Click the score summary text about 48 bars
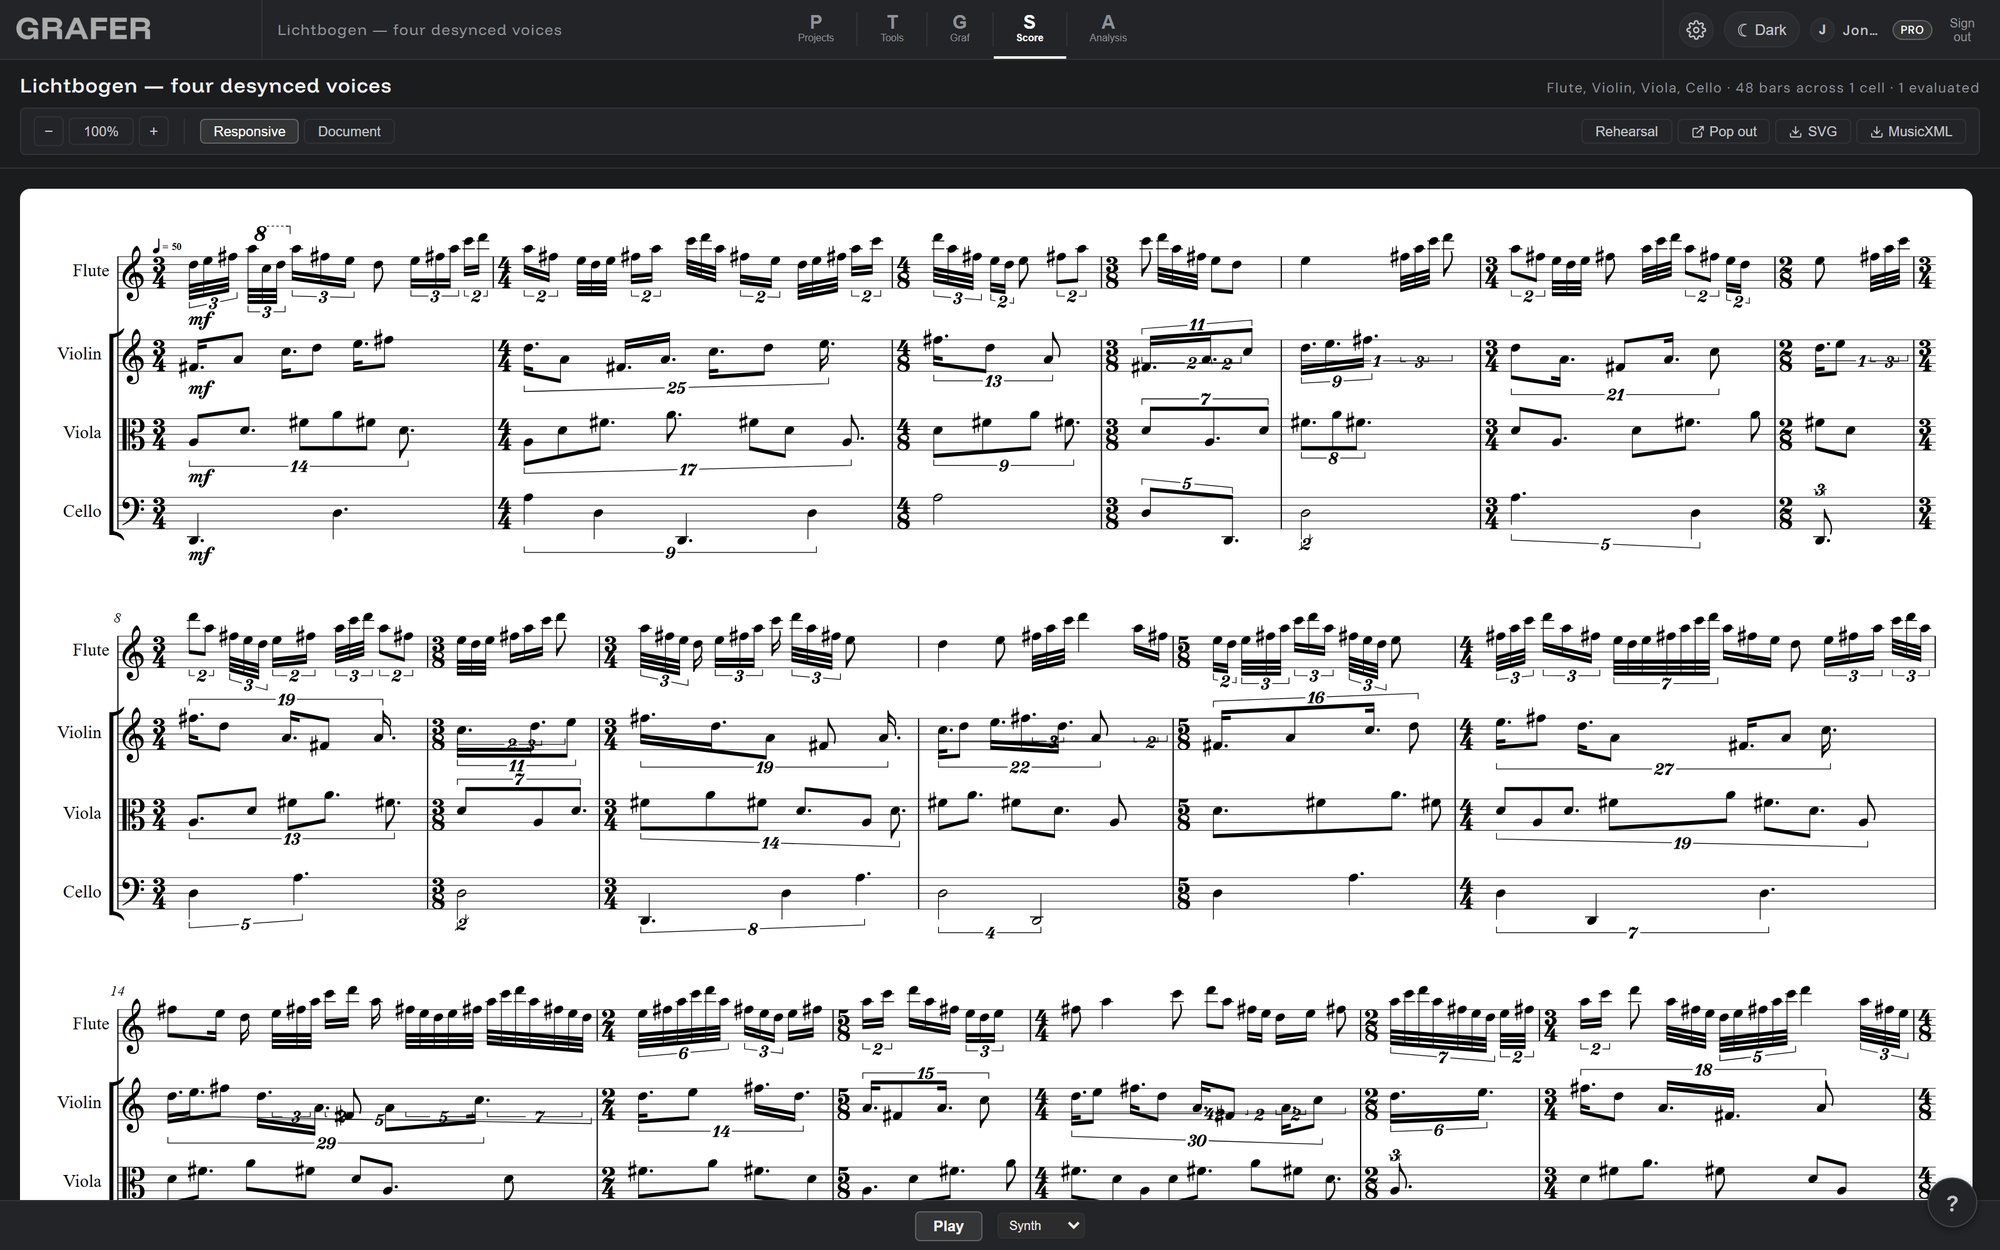The width and height of the screenshot is (2000, 1250). click(x=1762, y=88)
